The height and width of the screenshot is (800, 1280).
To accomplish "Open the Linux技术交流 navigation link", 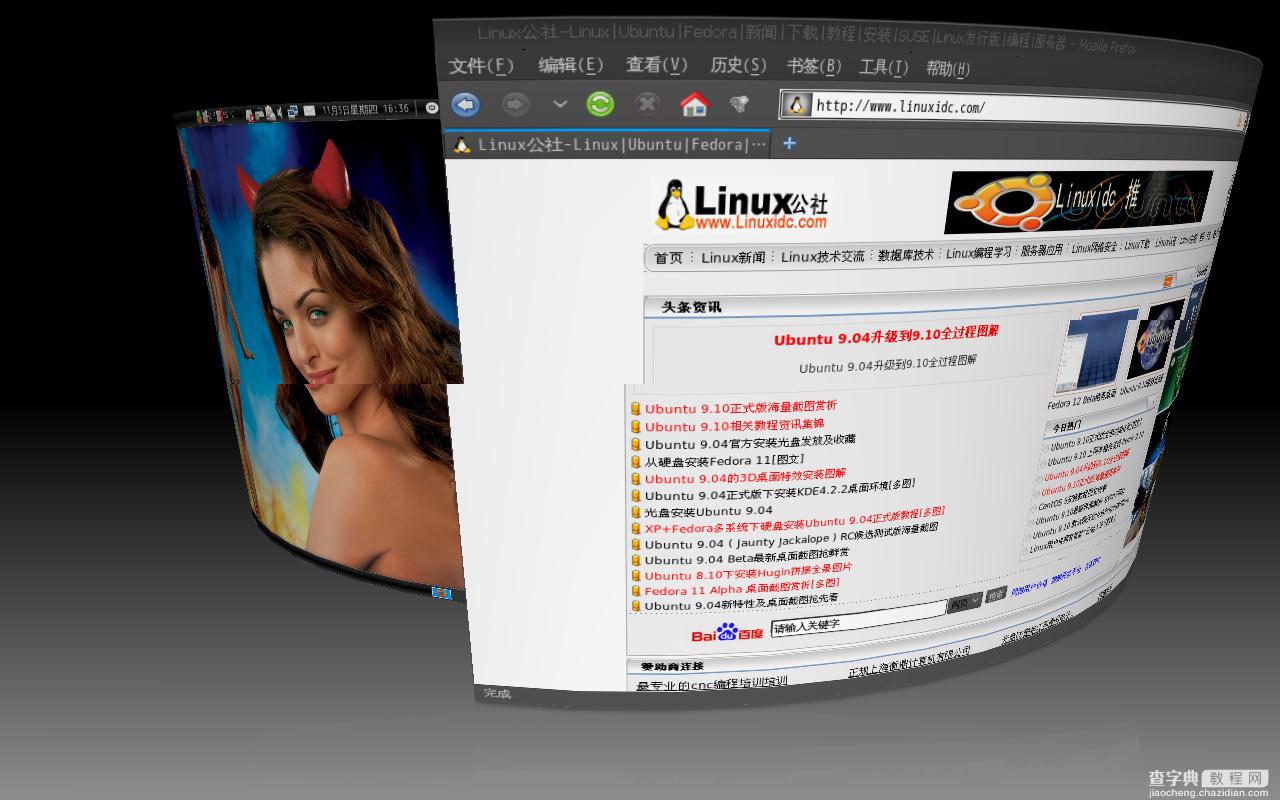I will [823, 256].
